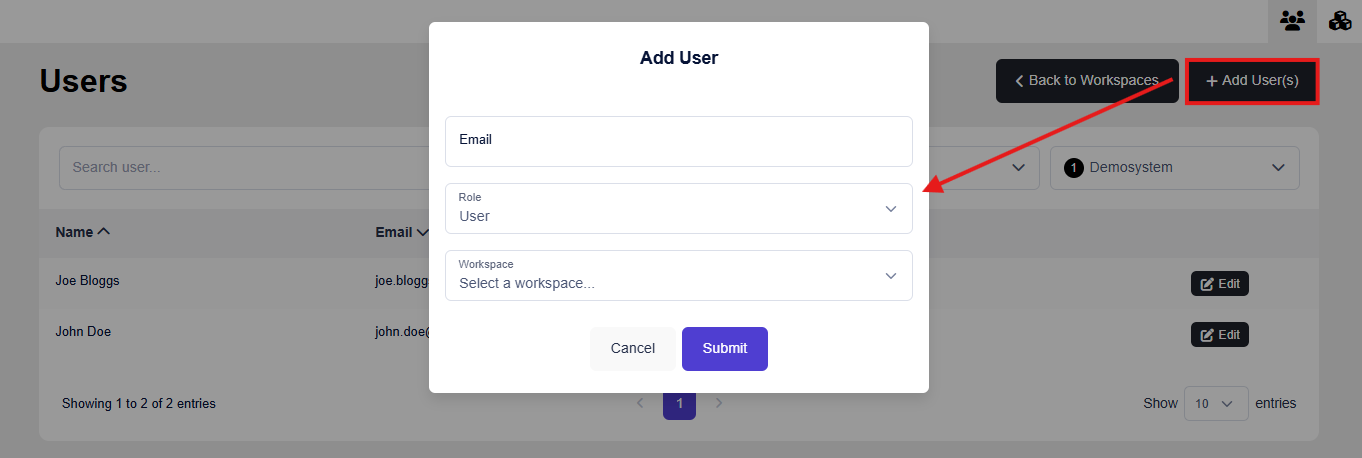Open the users icon in top bar
This screenshot has height=458, width=1362.
point(1292,21)
